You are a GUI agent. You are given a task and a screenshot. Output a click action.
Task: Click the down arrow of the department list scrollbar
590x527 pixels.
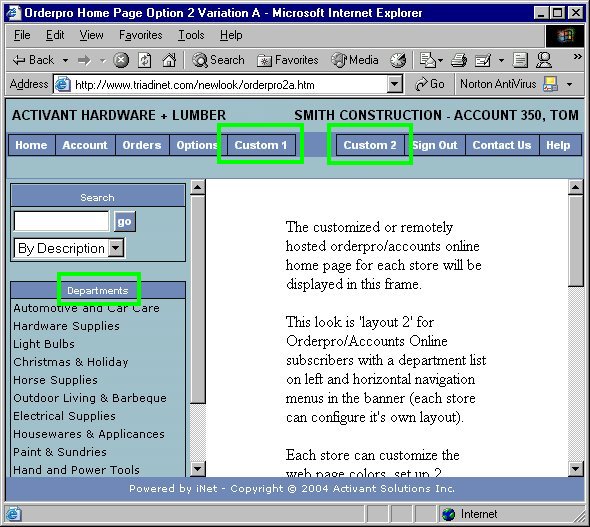tap(198, 469)
